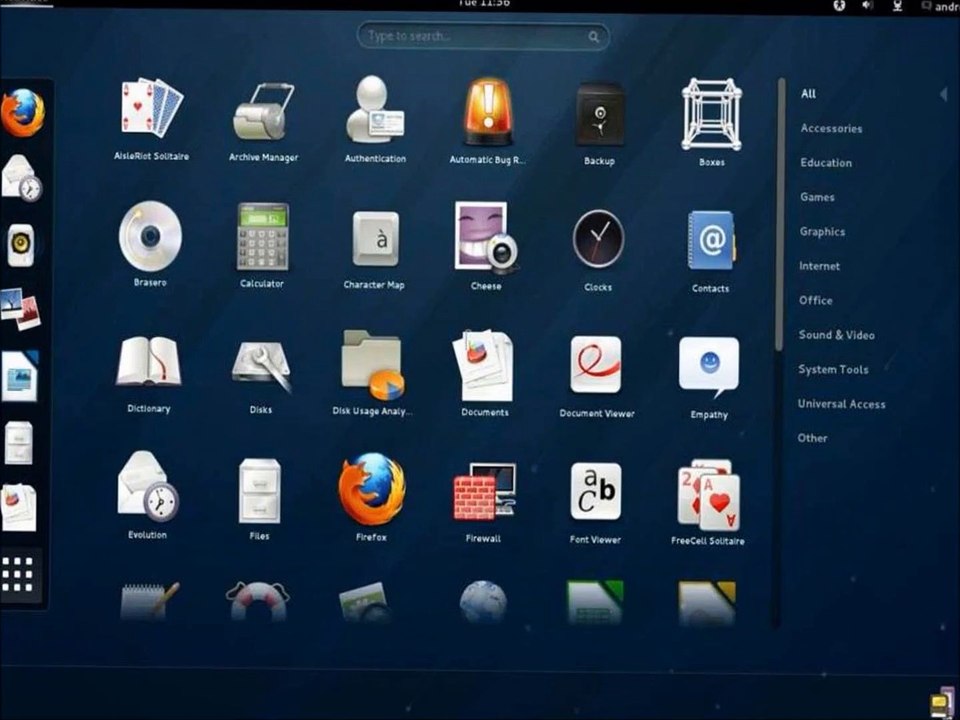The image size is (960, 720).
Task: Open the accessibility menu in top bar
Action: [x=839, y=6]
